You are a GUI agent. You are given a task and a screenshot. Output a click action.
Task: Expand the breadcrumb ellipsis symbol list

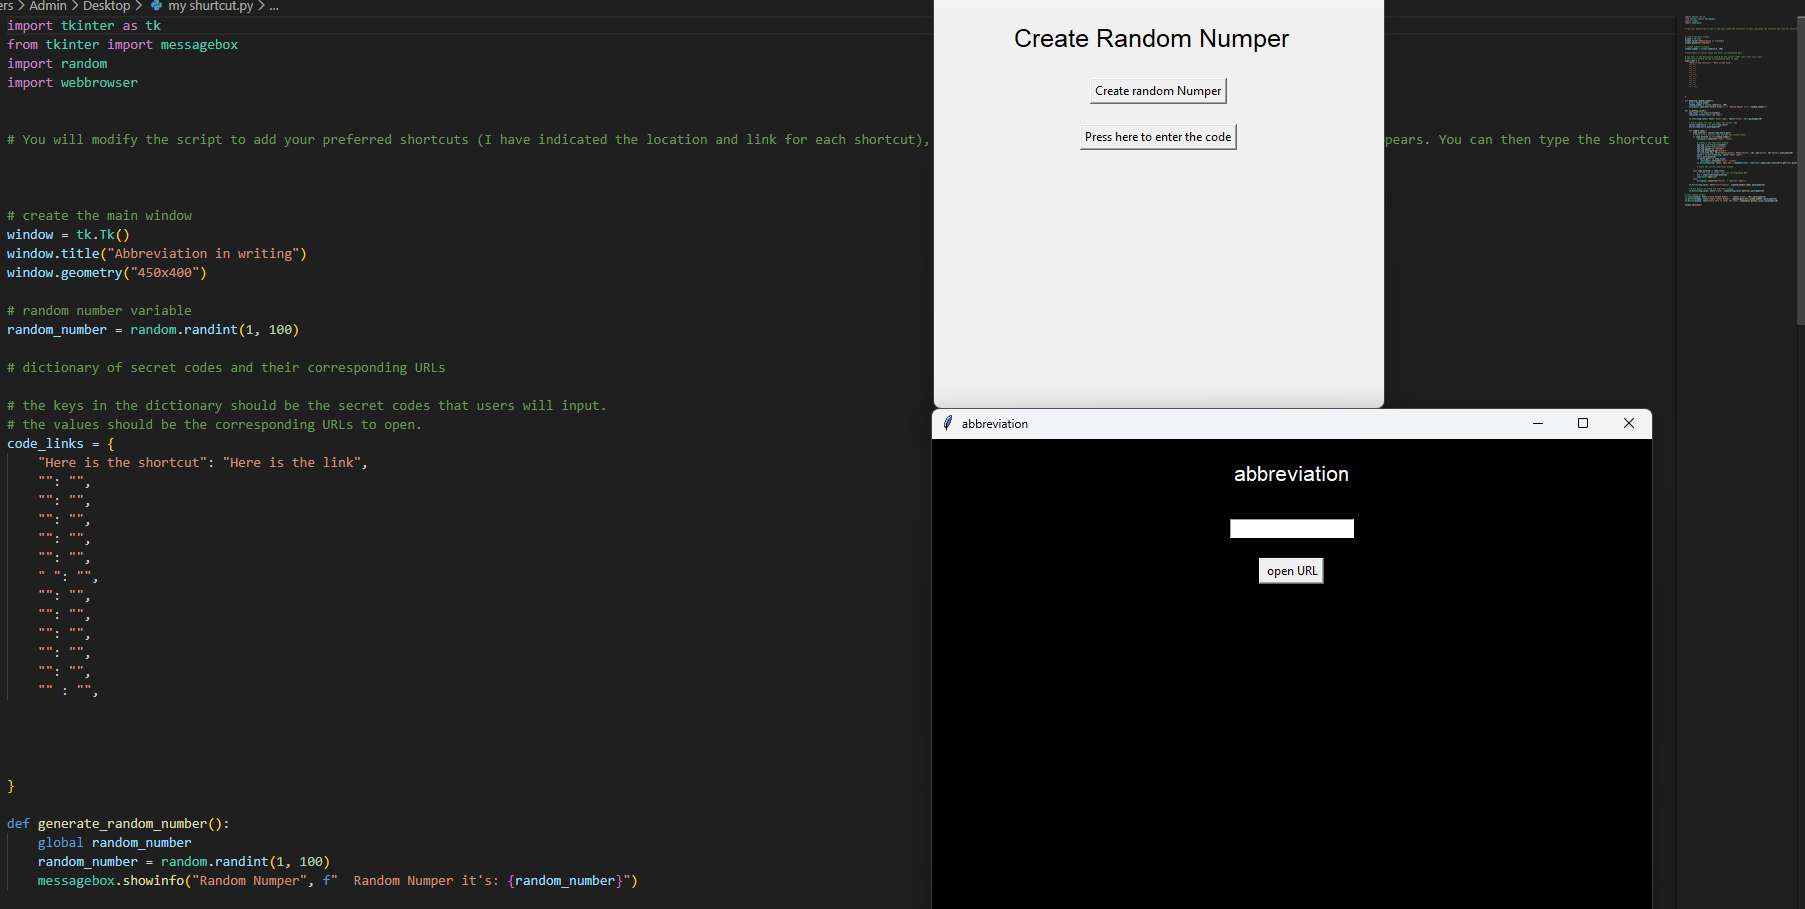coord(274,6)
